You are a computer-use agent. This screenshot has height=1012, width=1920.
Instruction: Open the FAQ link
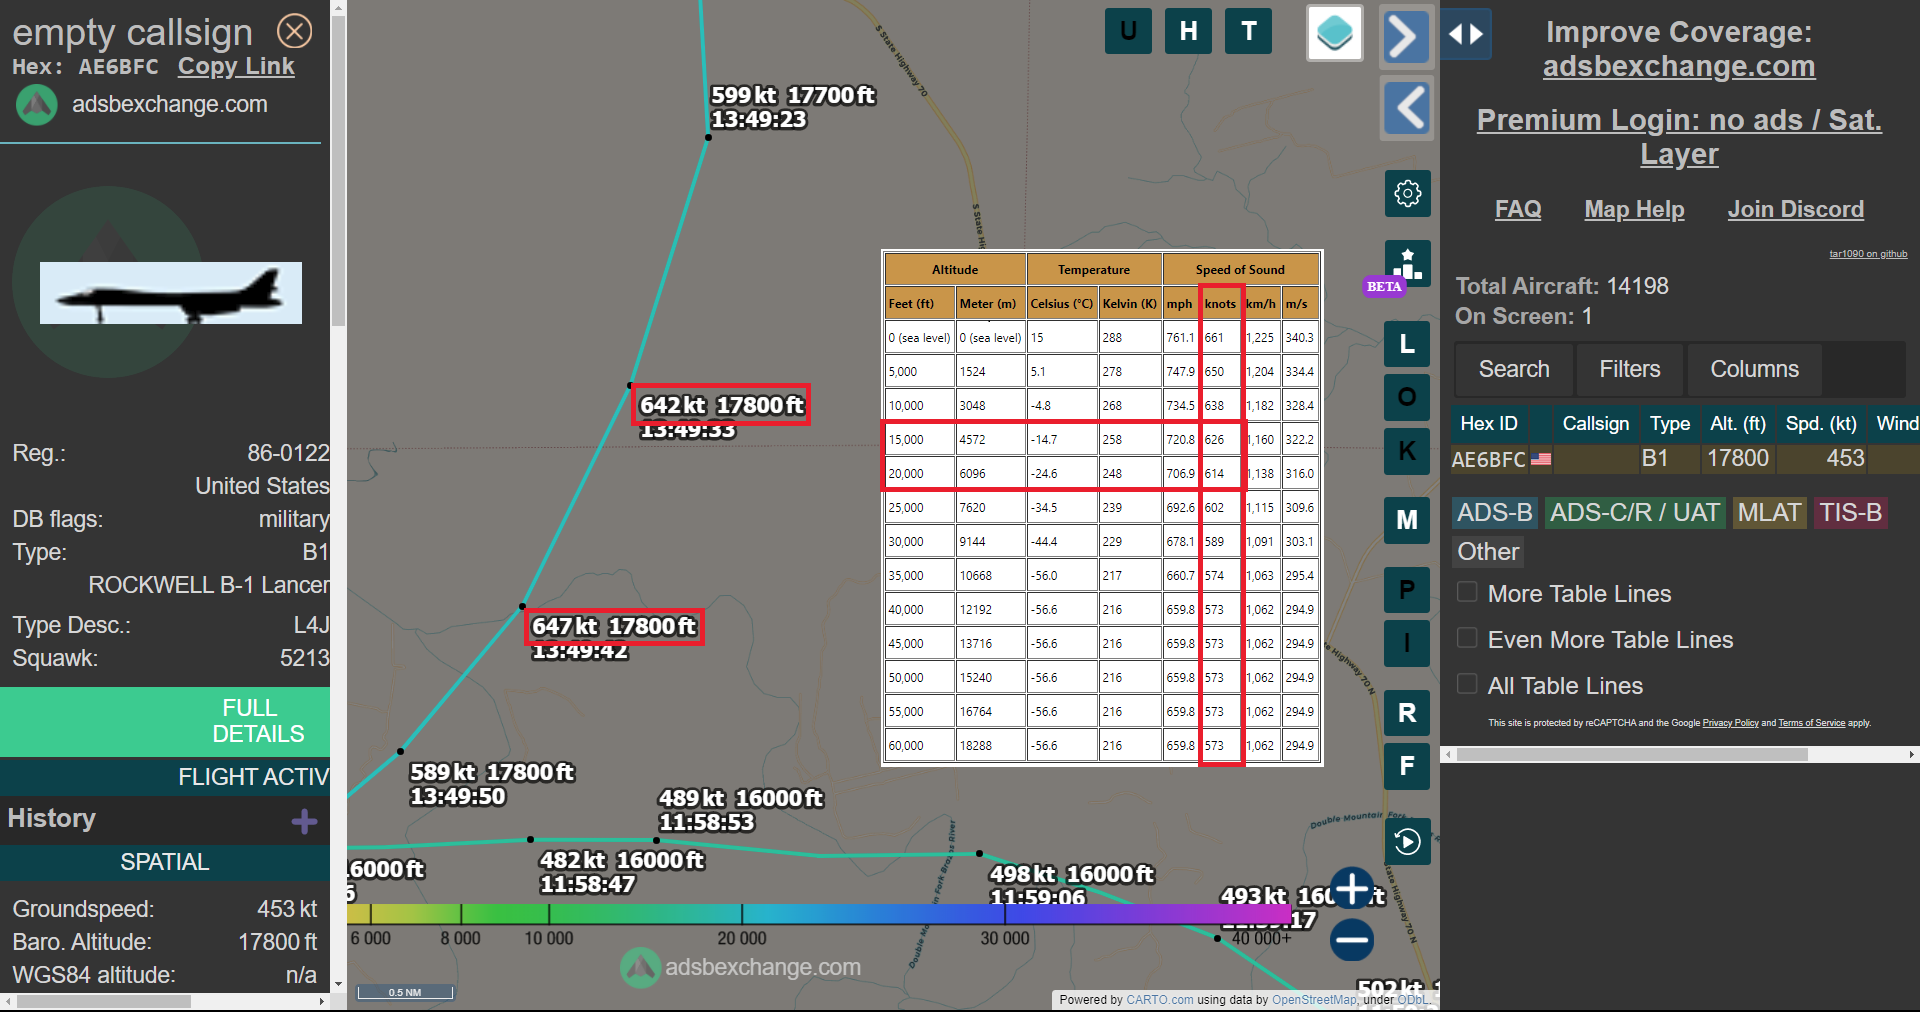coord(1517,210)
